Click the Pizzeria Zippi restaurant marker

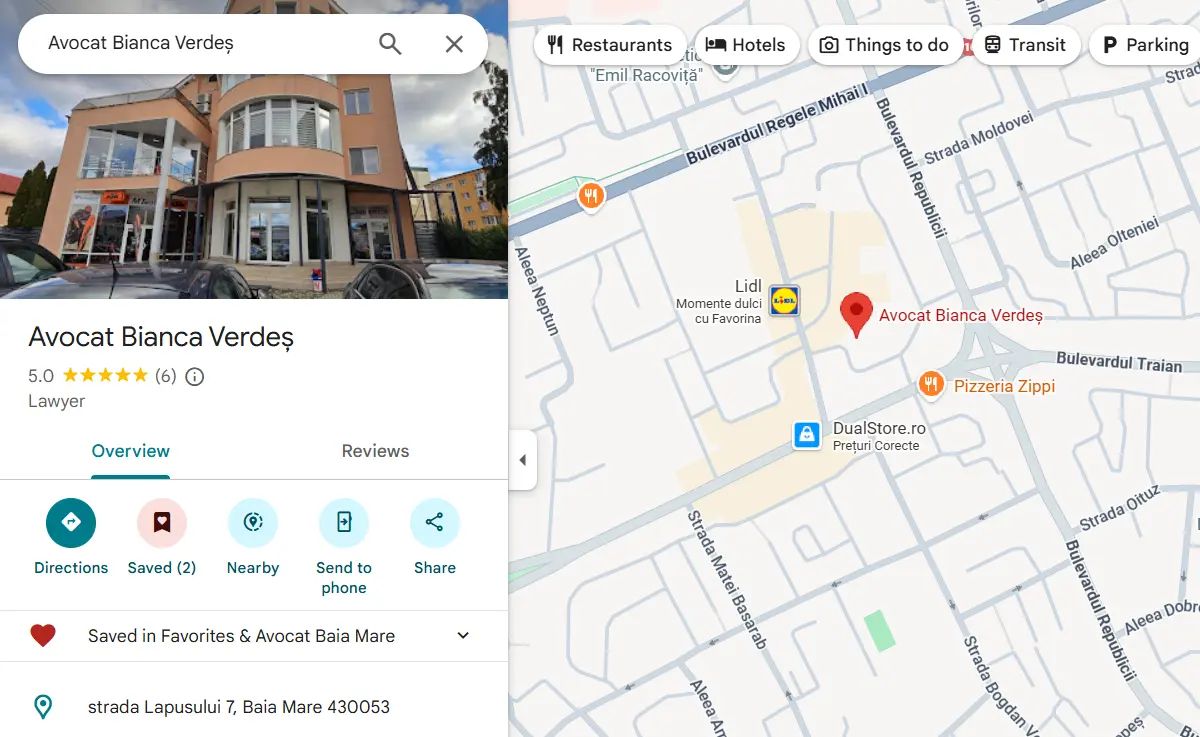pos(931,385)
